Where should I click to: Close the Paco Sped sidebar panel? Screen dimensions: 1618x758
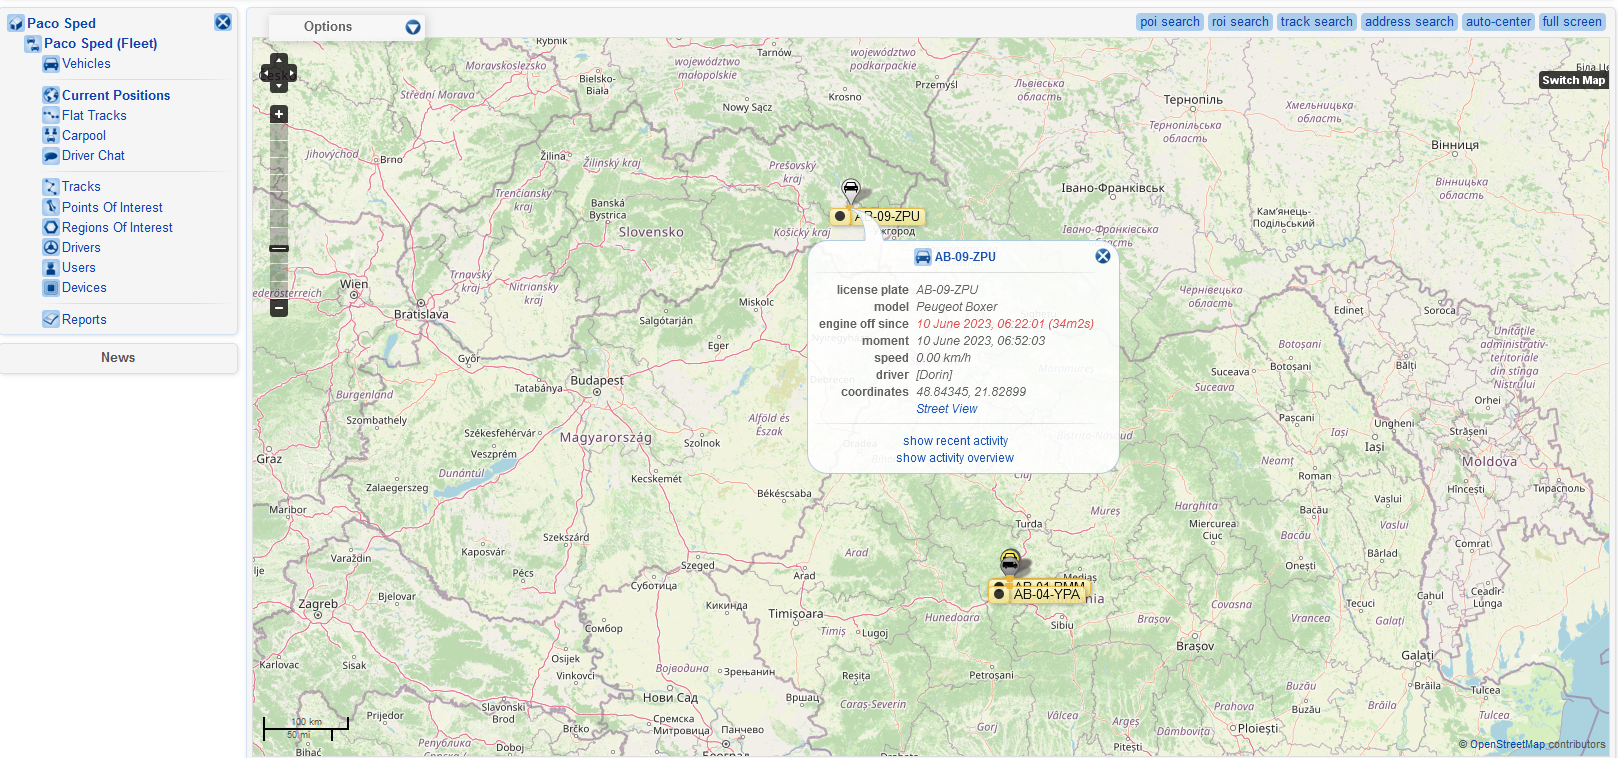(x=223, y=22)
